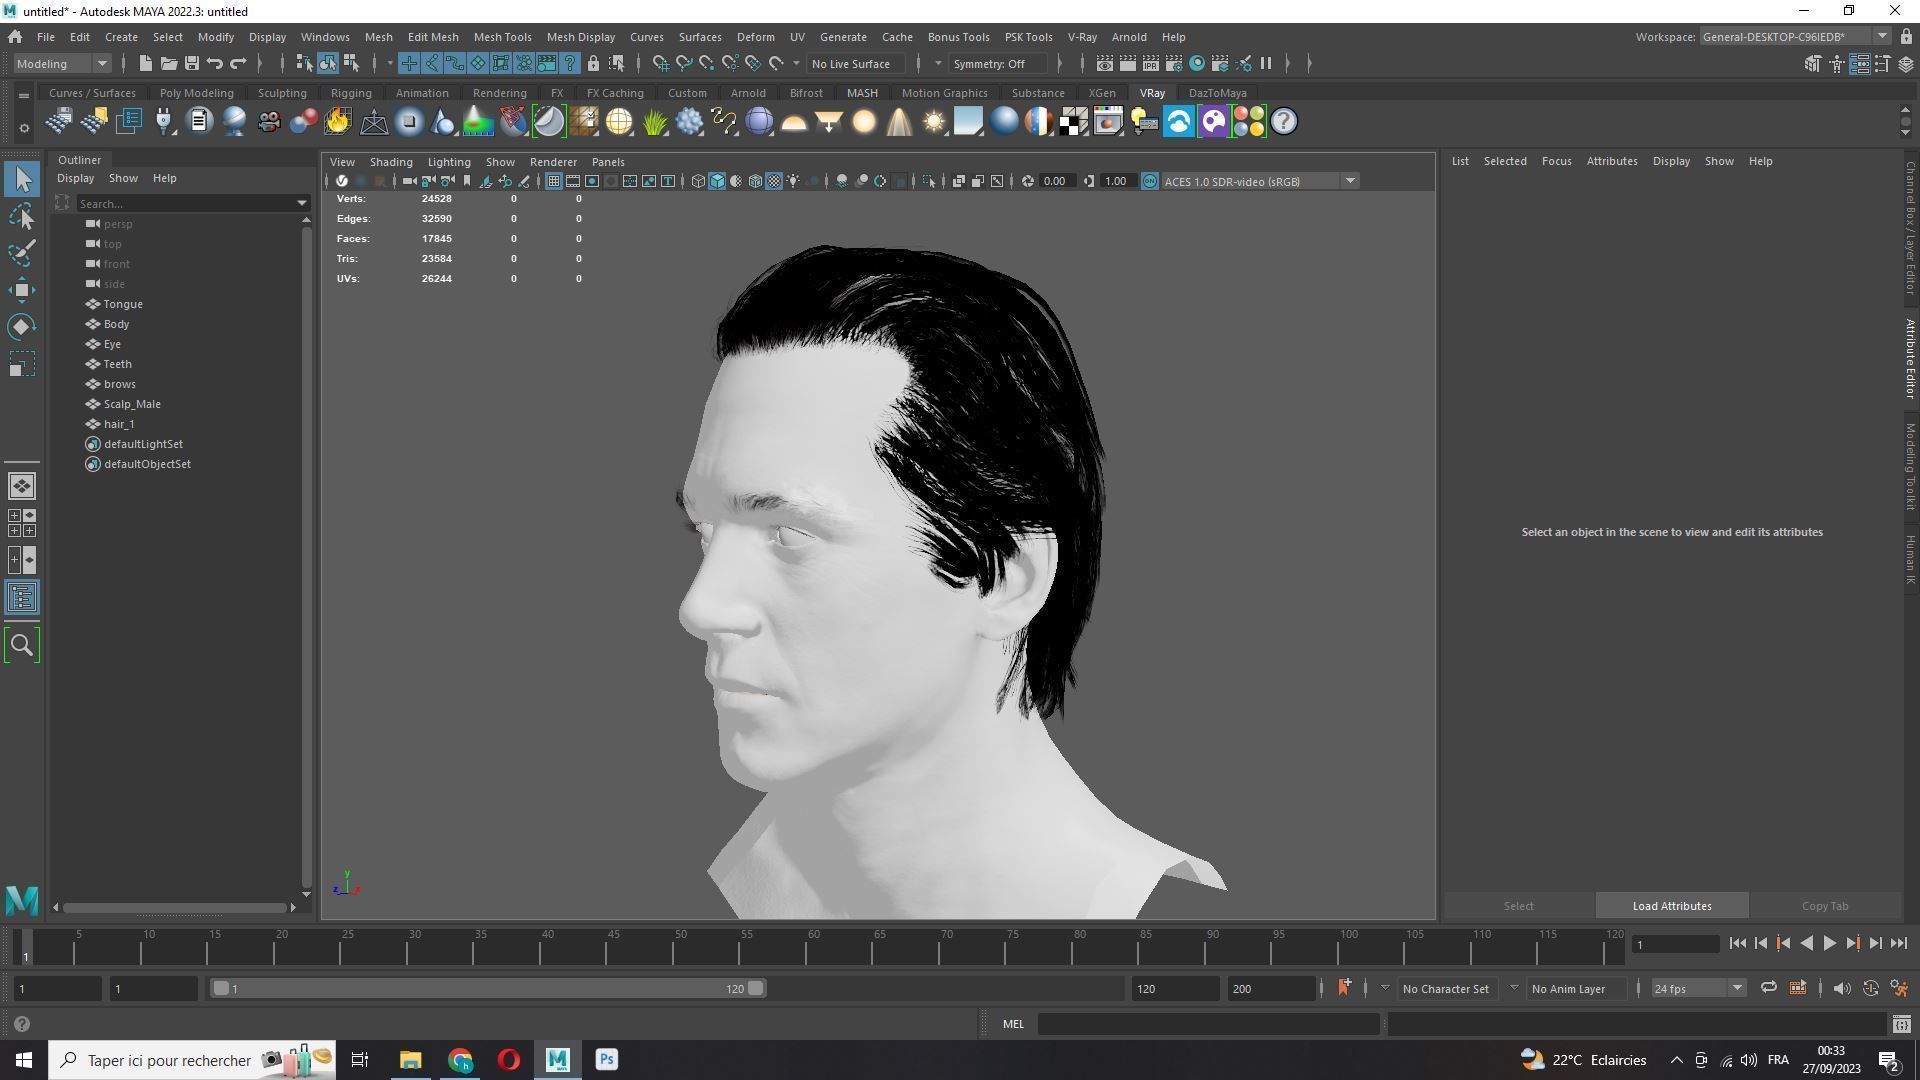Open the Deform menu
The height and width of the screenshot is (1080, 1920).
pos(755,37)
